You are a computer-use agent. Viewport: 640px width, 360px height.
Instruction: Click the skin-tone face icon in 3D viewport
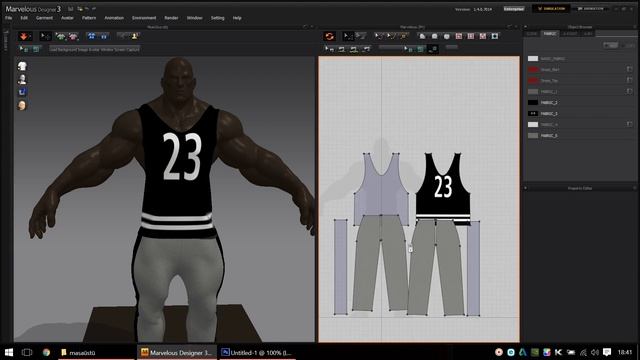[x=22, y=105]
